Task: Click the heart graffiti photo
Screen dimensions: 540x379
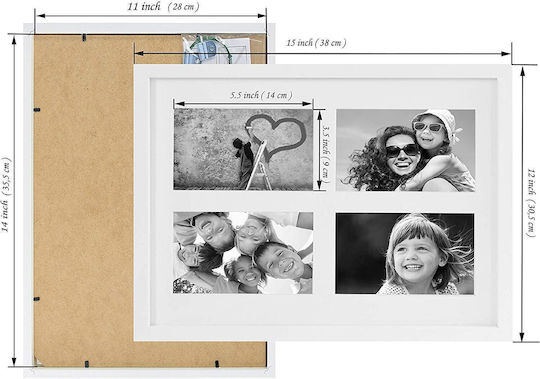Action: [x=243, y=149]
